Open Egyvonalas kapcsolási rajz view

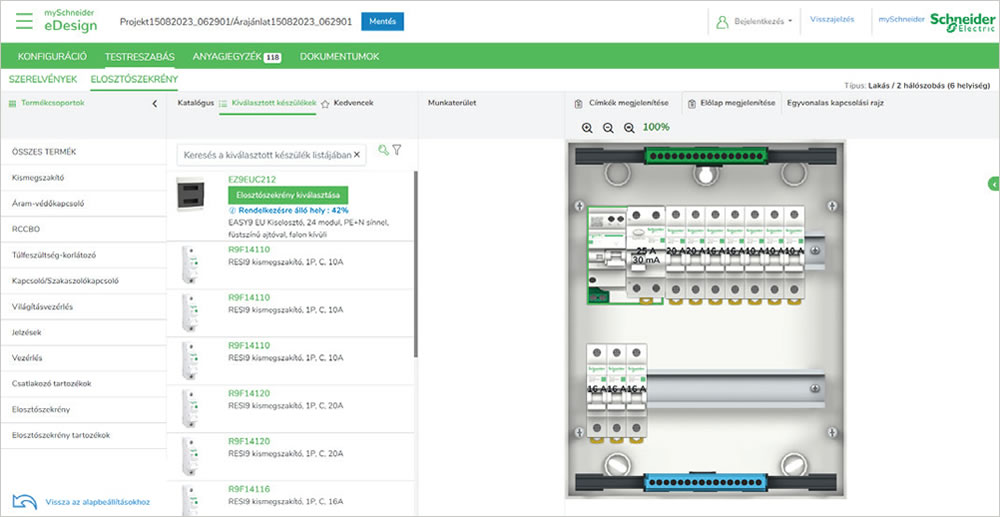tap(835, 103)
